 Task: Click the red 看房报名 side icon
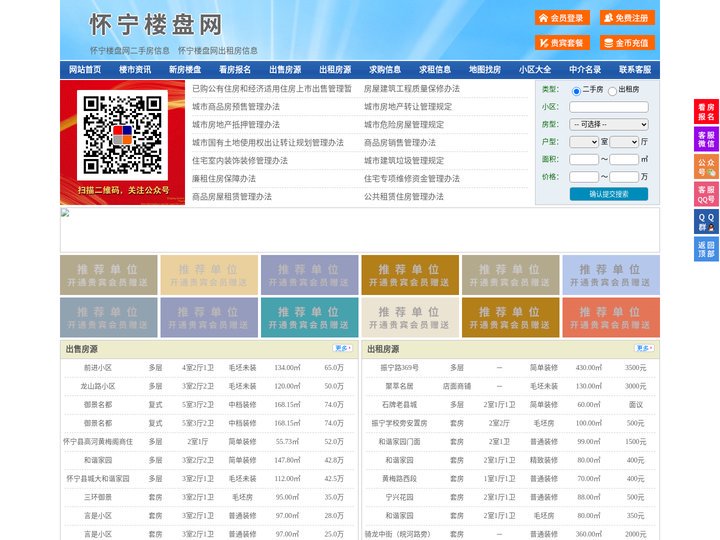tap(706, 112)
